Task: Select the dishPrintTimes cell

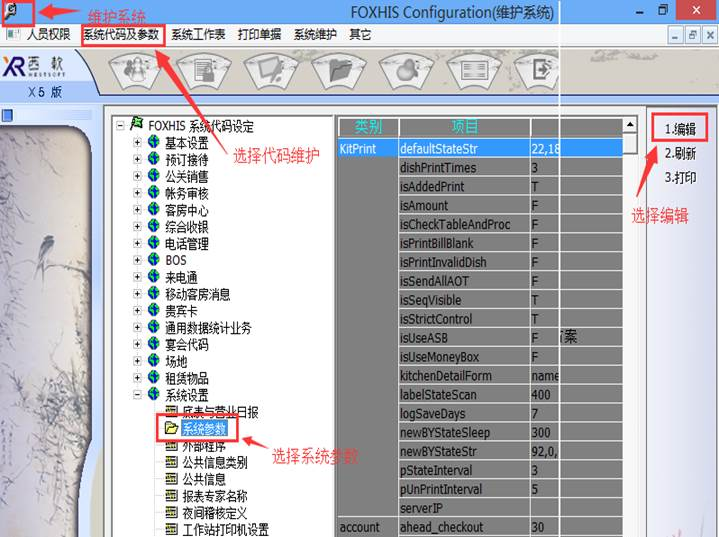Action: (x=465, y=168)
